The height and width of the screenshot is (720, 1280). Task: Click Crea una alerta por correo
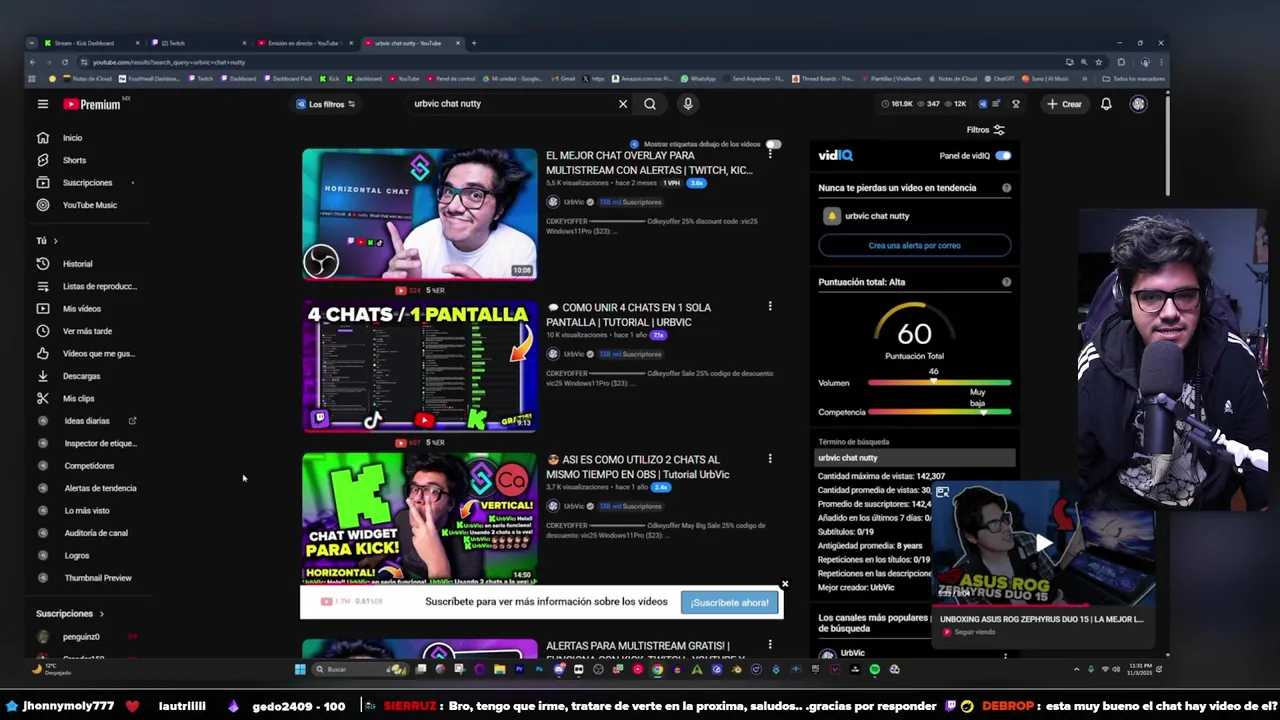tap(914, 245)
